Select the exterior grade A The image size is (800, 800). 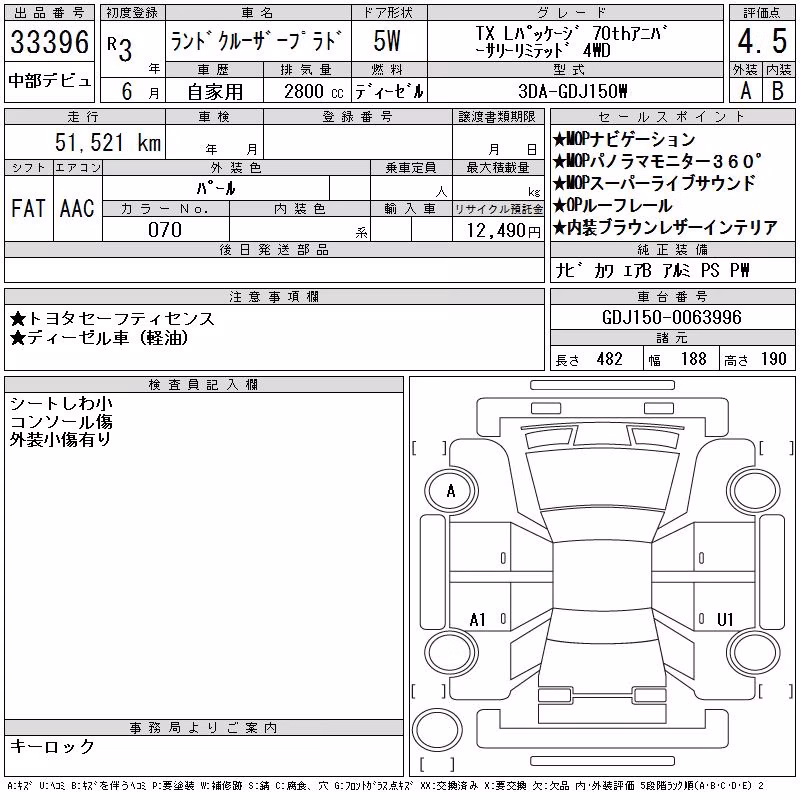click(x=745, y=91)
